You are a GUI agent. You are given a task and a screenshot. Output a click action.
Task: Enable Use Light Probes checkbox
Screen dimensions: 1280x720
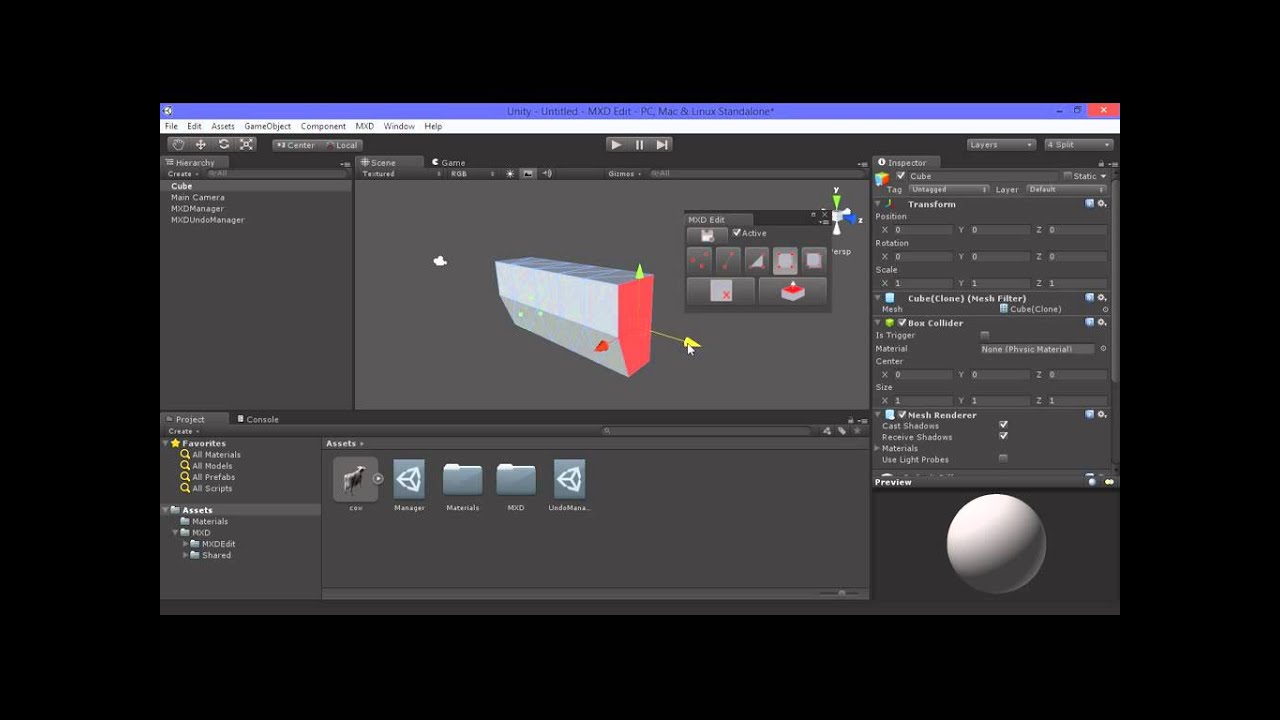[1003, 459]
